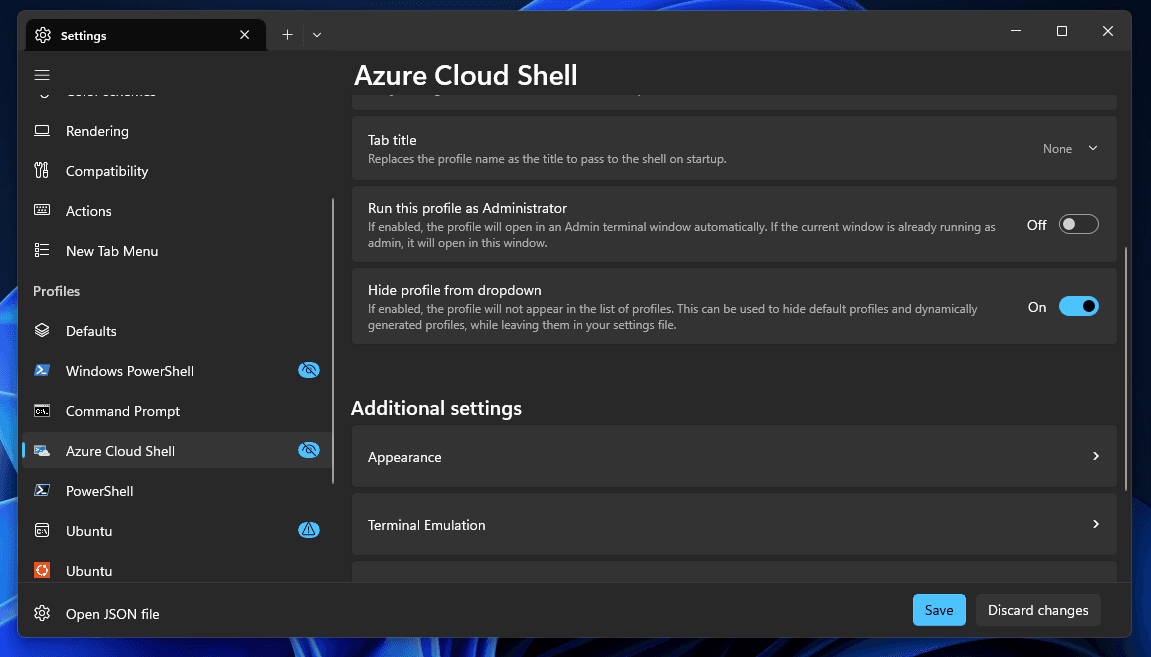1151x657 pixels.
Task: Select the Windows PowerShell profile
Action: [176, 371]
